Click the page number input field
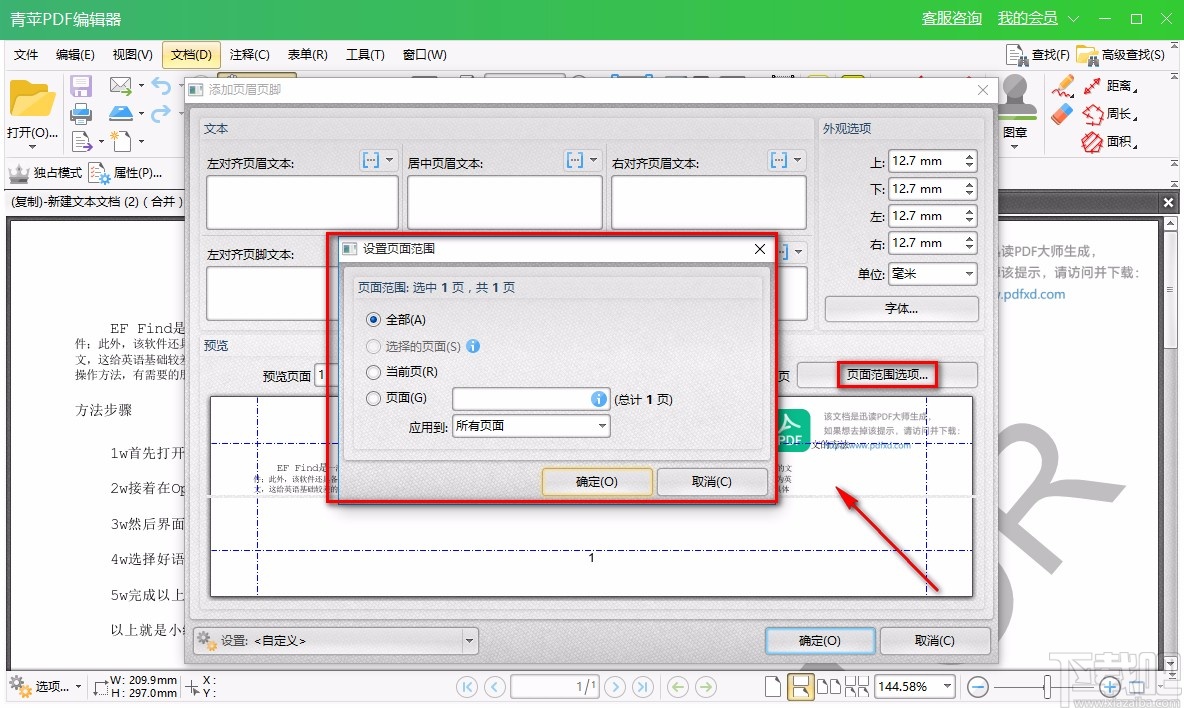 (x=554, y=686)
